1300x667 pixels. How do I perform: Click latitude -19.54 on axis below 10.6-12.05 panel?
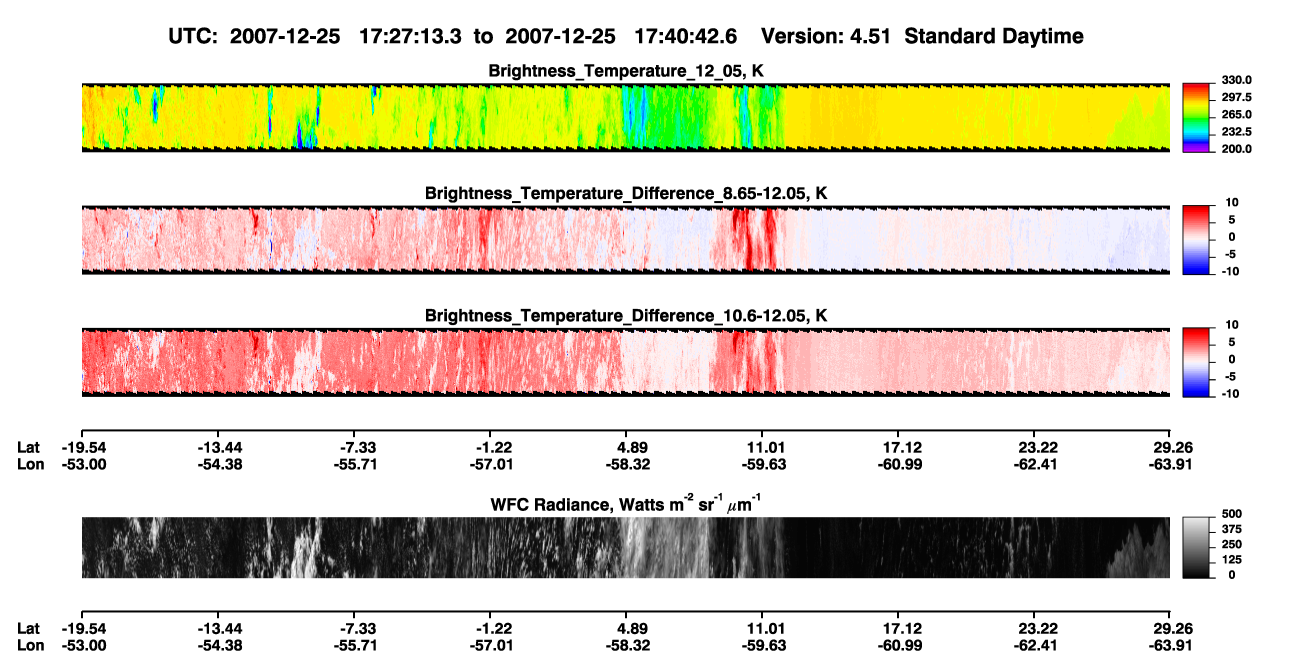(82, 447)
